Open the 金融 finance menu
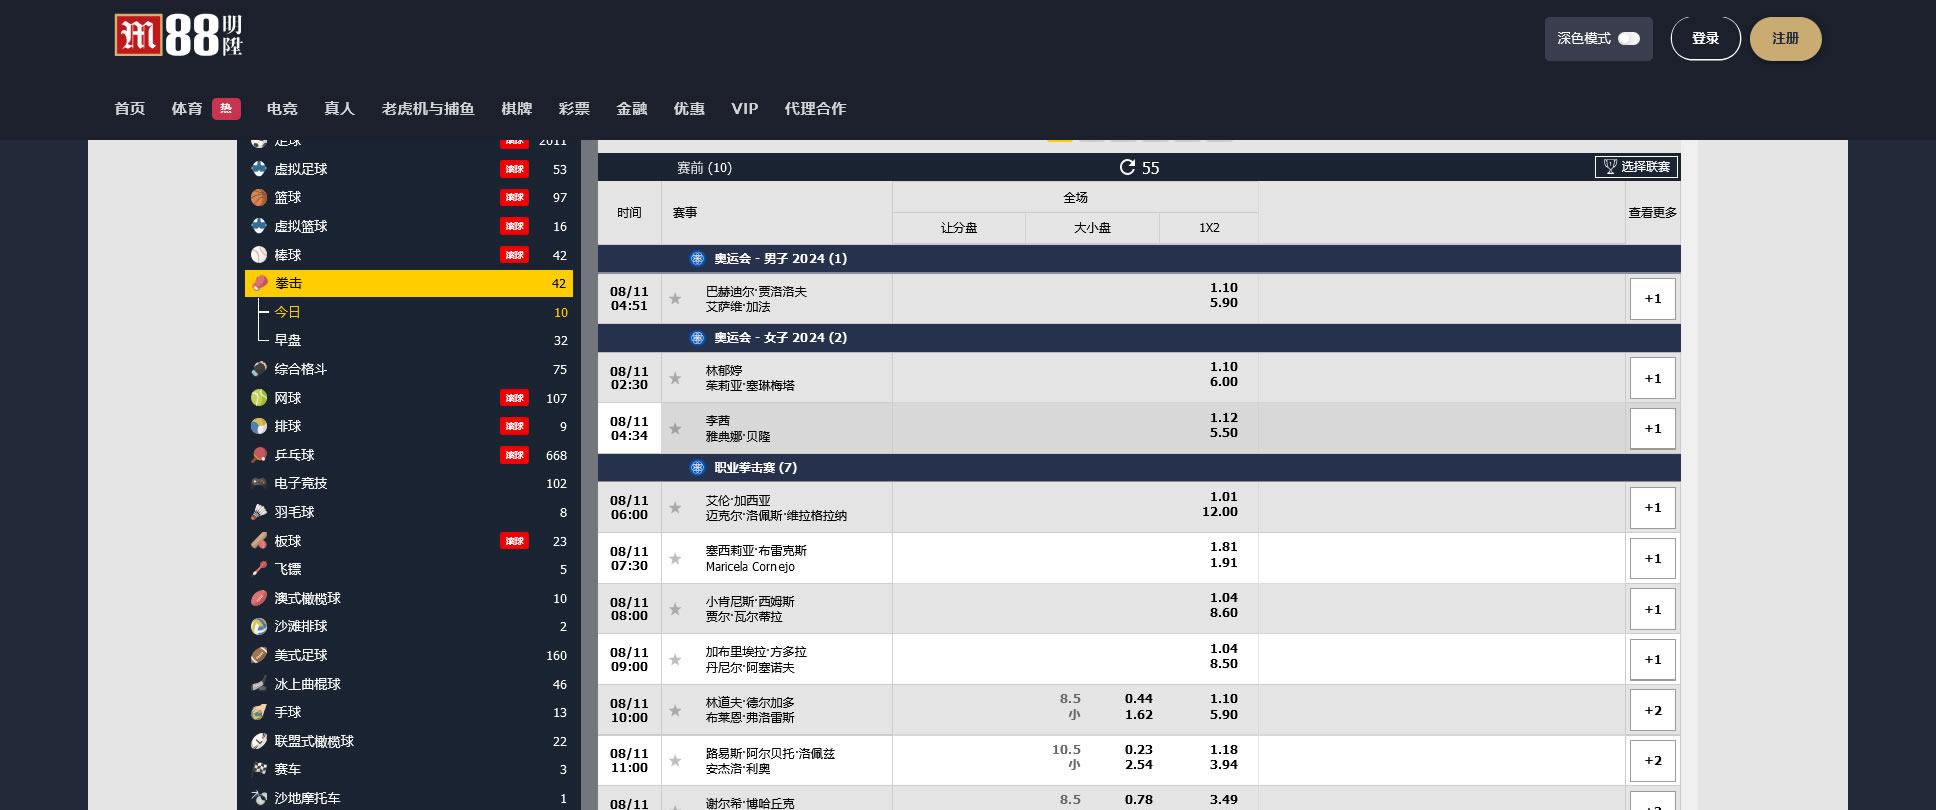This screenshot has width=1936, height=810. pos(632,109)
